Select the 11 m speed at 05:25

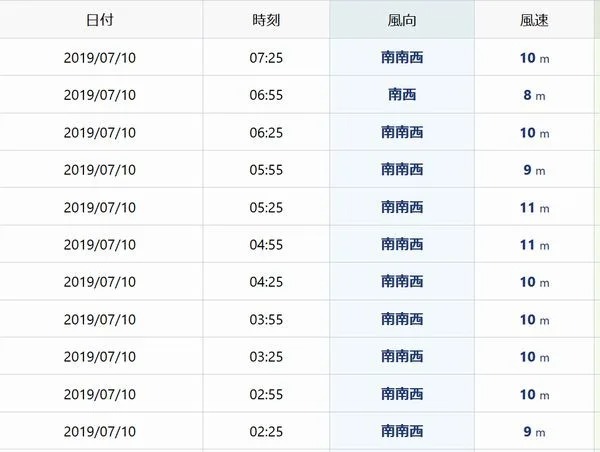coord(534,207)
